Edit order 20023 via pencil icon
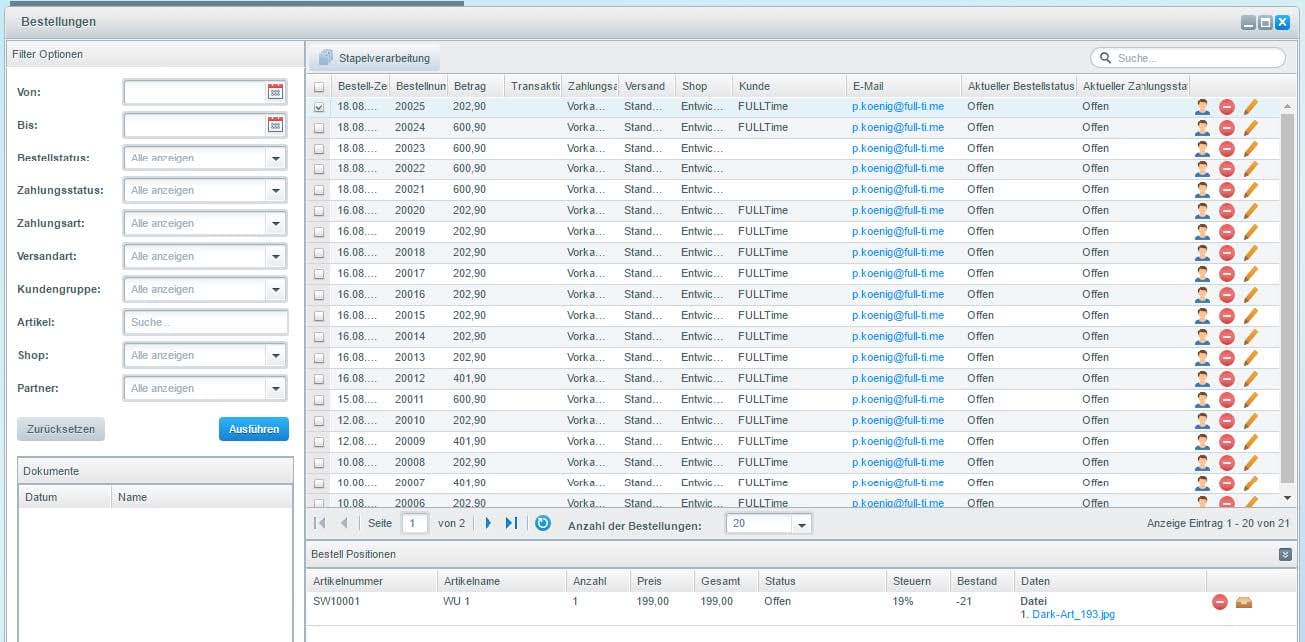 (1250, 149)
